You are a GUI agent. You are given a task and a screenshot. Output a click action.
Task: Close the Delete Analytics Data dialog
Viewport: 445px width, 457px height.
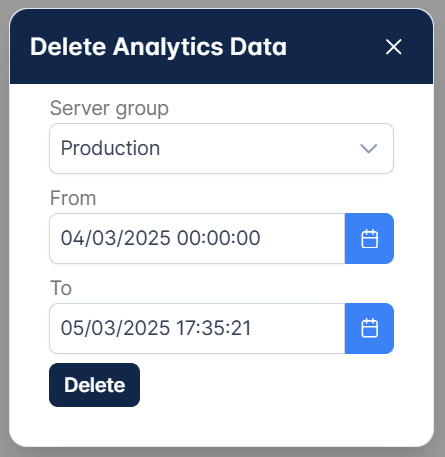393,47
